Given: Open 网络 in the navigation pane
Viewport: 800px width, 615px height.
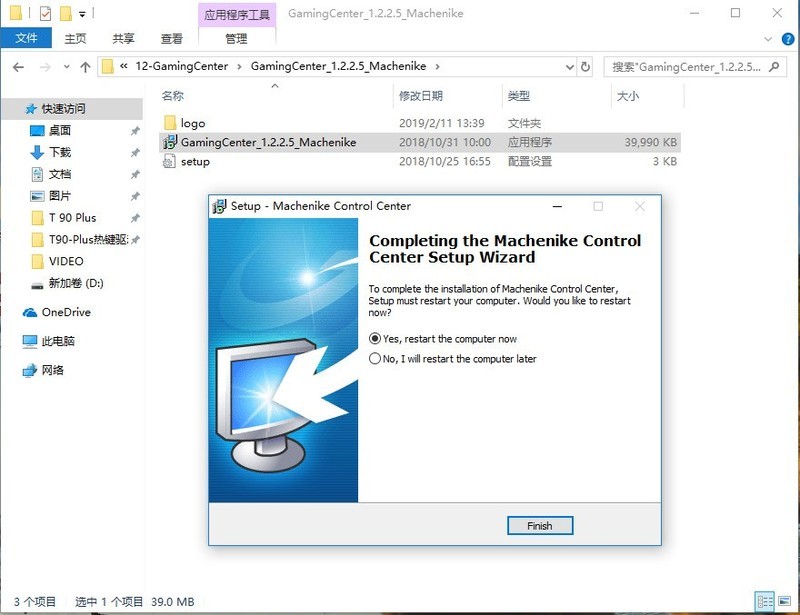Looking at the screenshot, I should coord(53,370).
